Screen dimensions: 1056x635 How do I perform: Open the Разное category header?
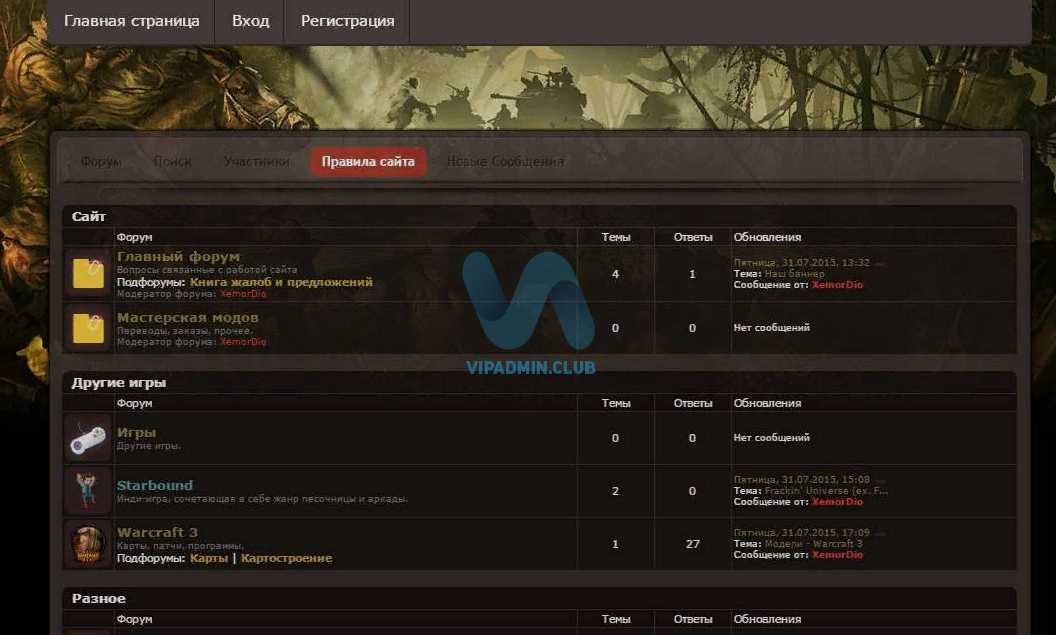98,599
